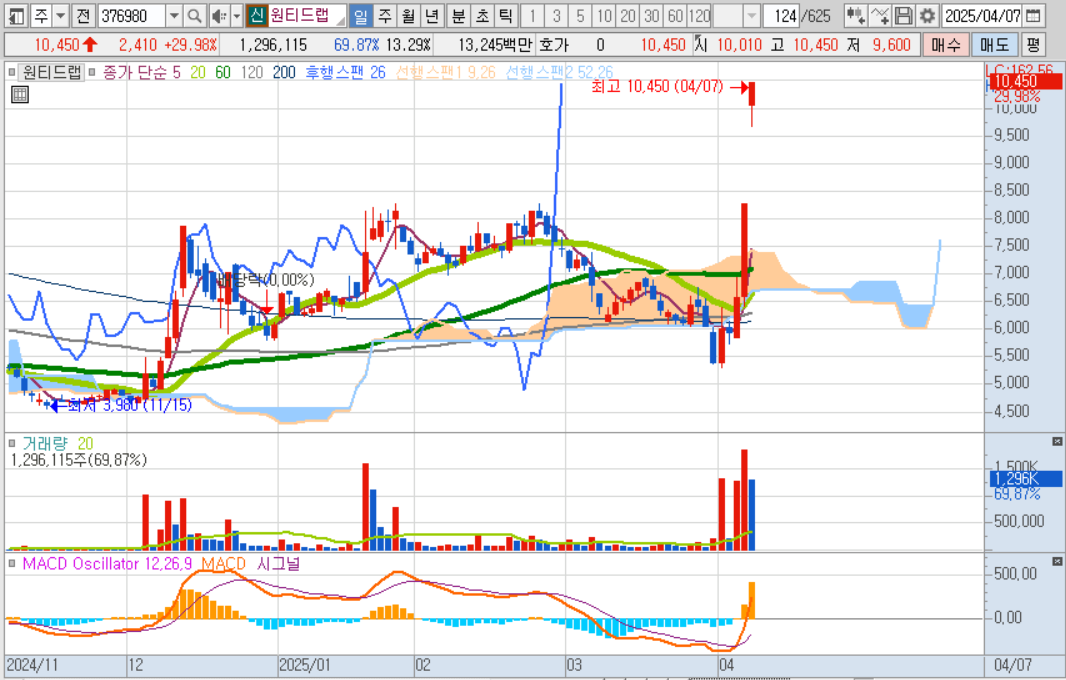Select the 분 minute period tab
The image size is (1066, 680).
click(459, 15)
